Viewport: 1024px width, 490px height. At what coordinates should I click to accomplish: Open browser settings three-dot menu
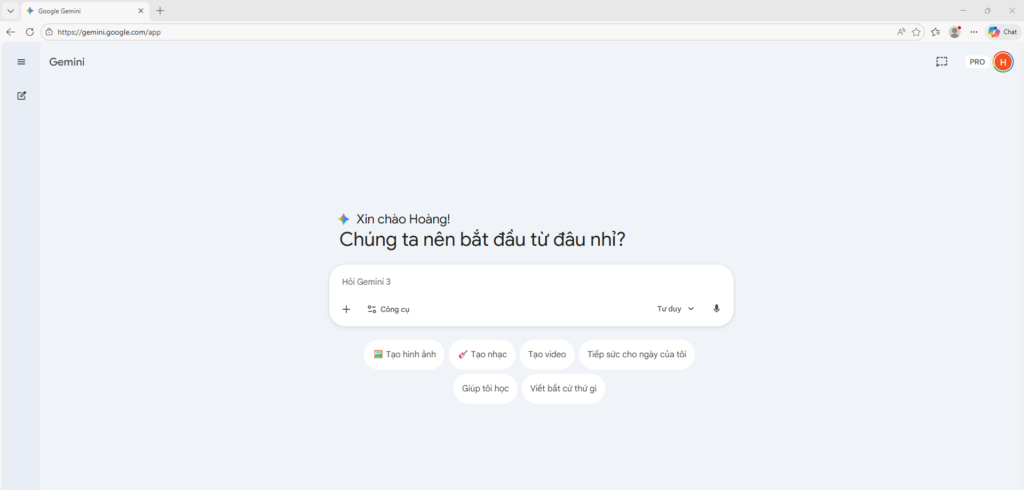tap(974, 32)
